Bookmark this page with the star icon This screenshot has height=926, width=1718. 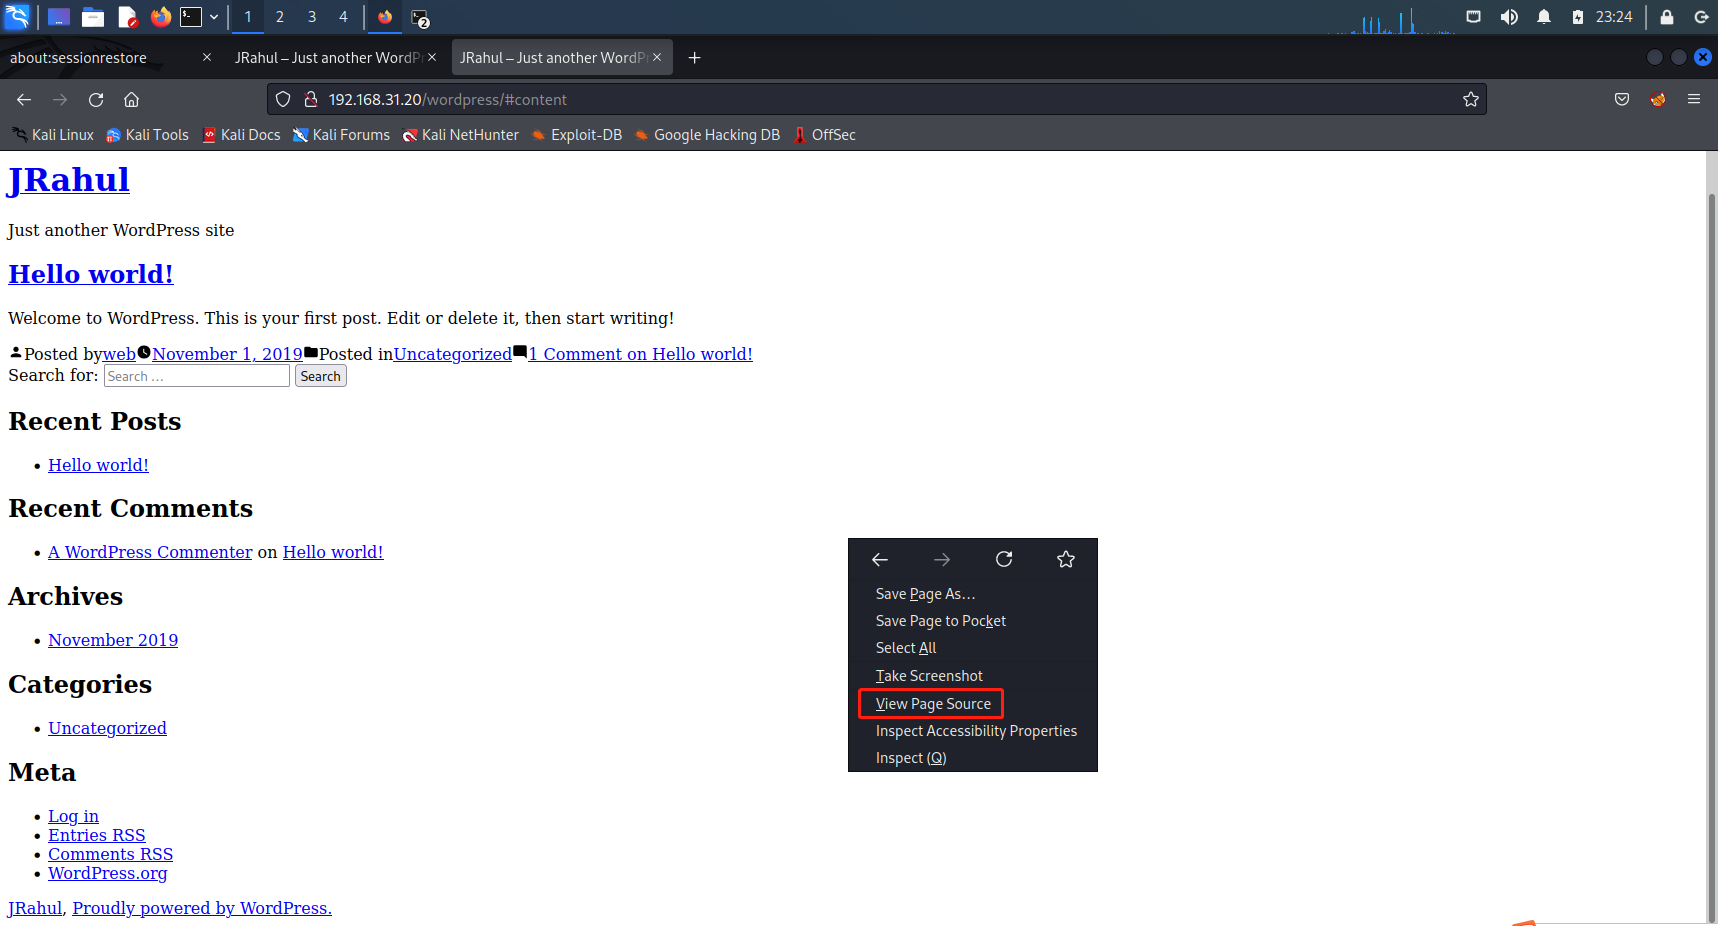coord(1471,99)
